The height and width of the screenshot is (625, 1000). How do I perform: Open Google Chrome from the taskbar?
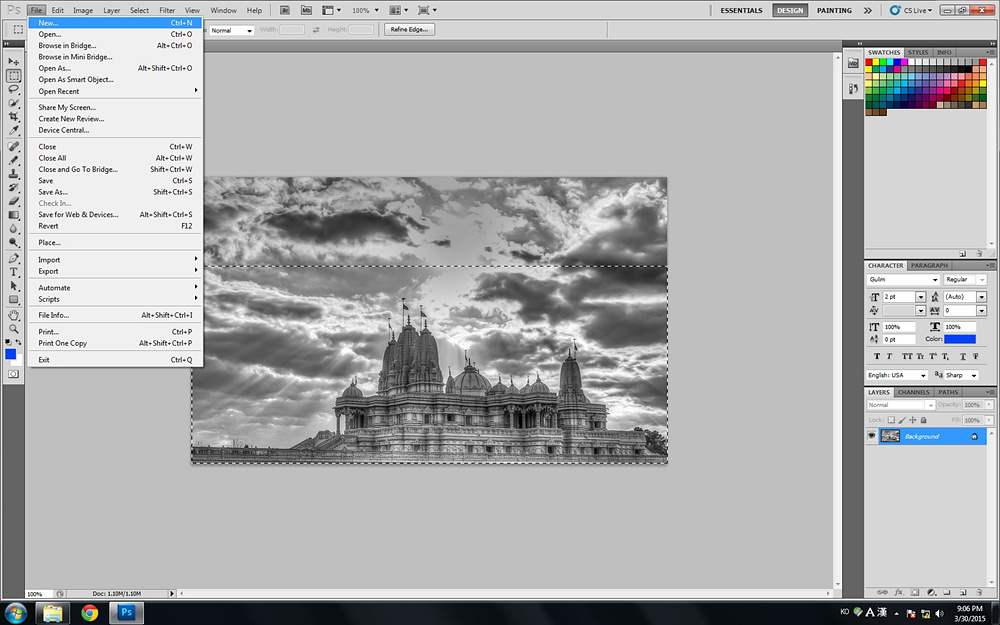pyautogui.click(x=90, y=612)
